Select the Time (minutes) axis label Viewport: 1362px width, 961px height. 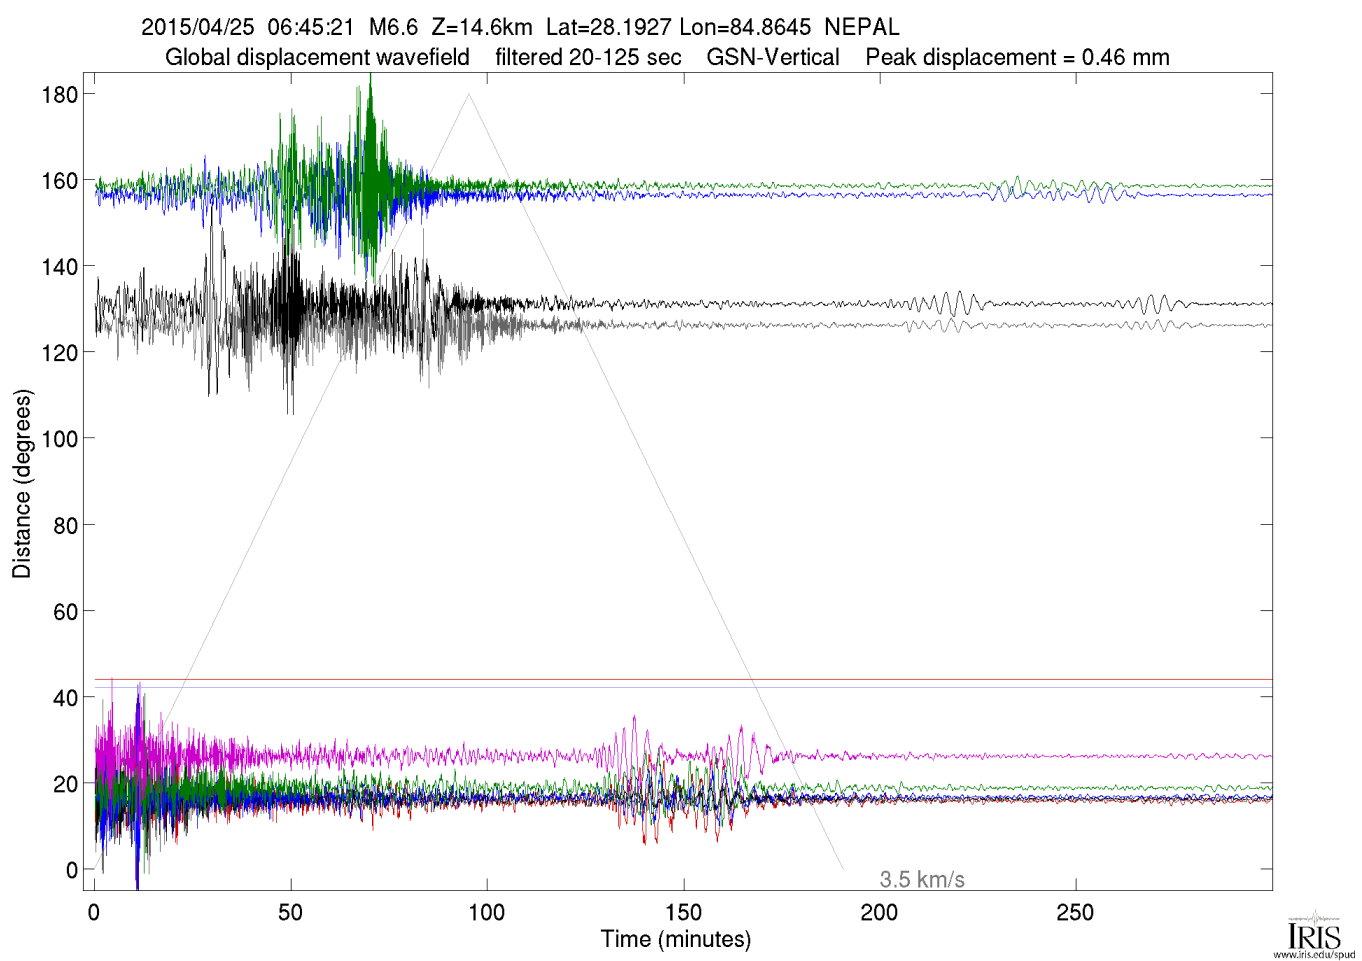[675, 939]
